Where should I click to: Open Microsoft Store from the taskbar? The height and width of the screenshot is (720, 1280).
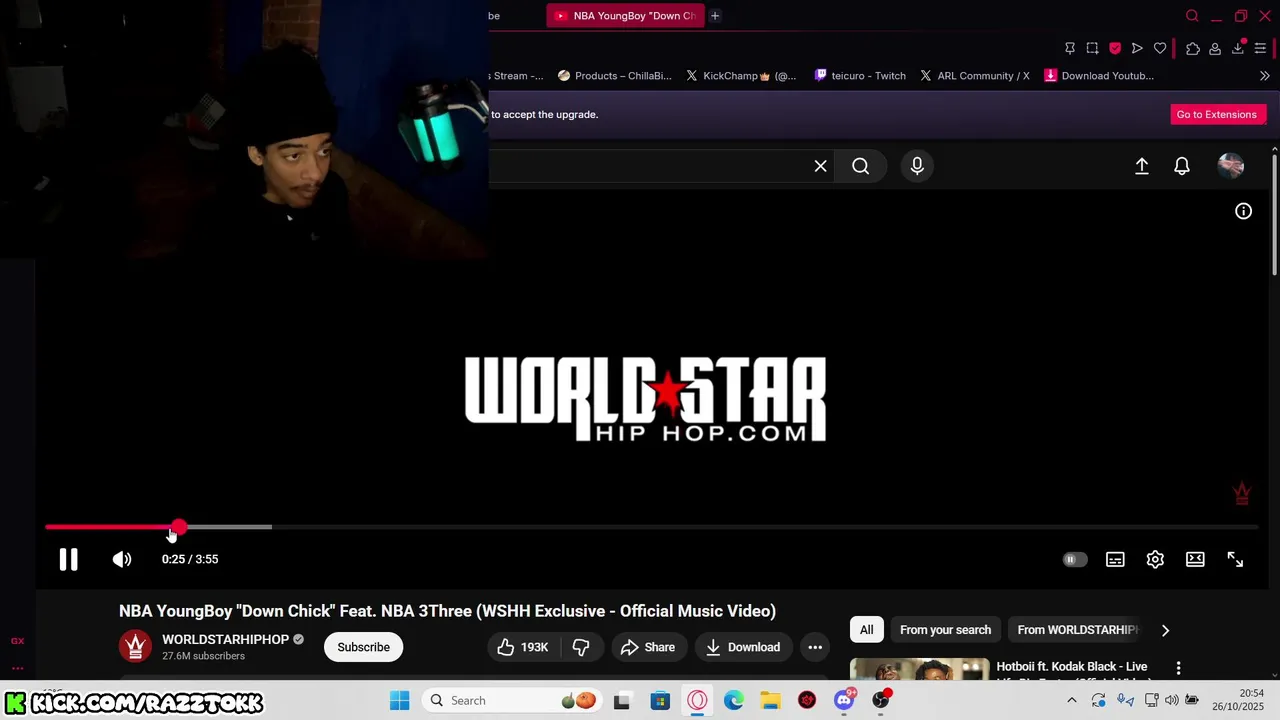pos(660,700)
